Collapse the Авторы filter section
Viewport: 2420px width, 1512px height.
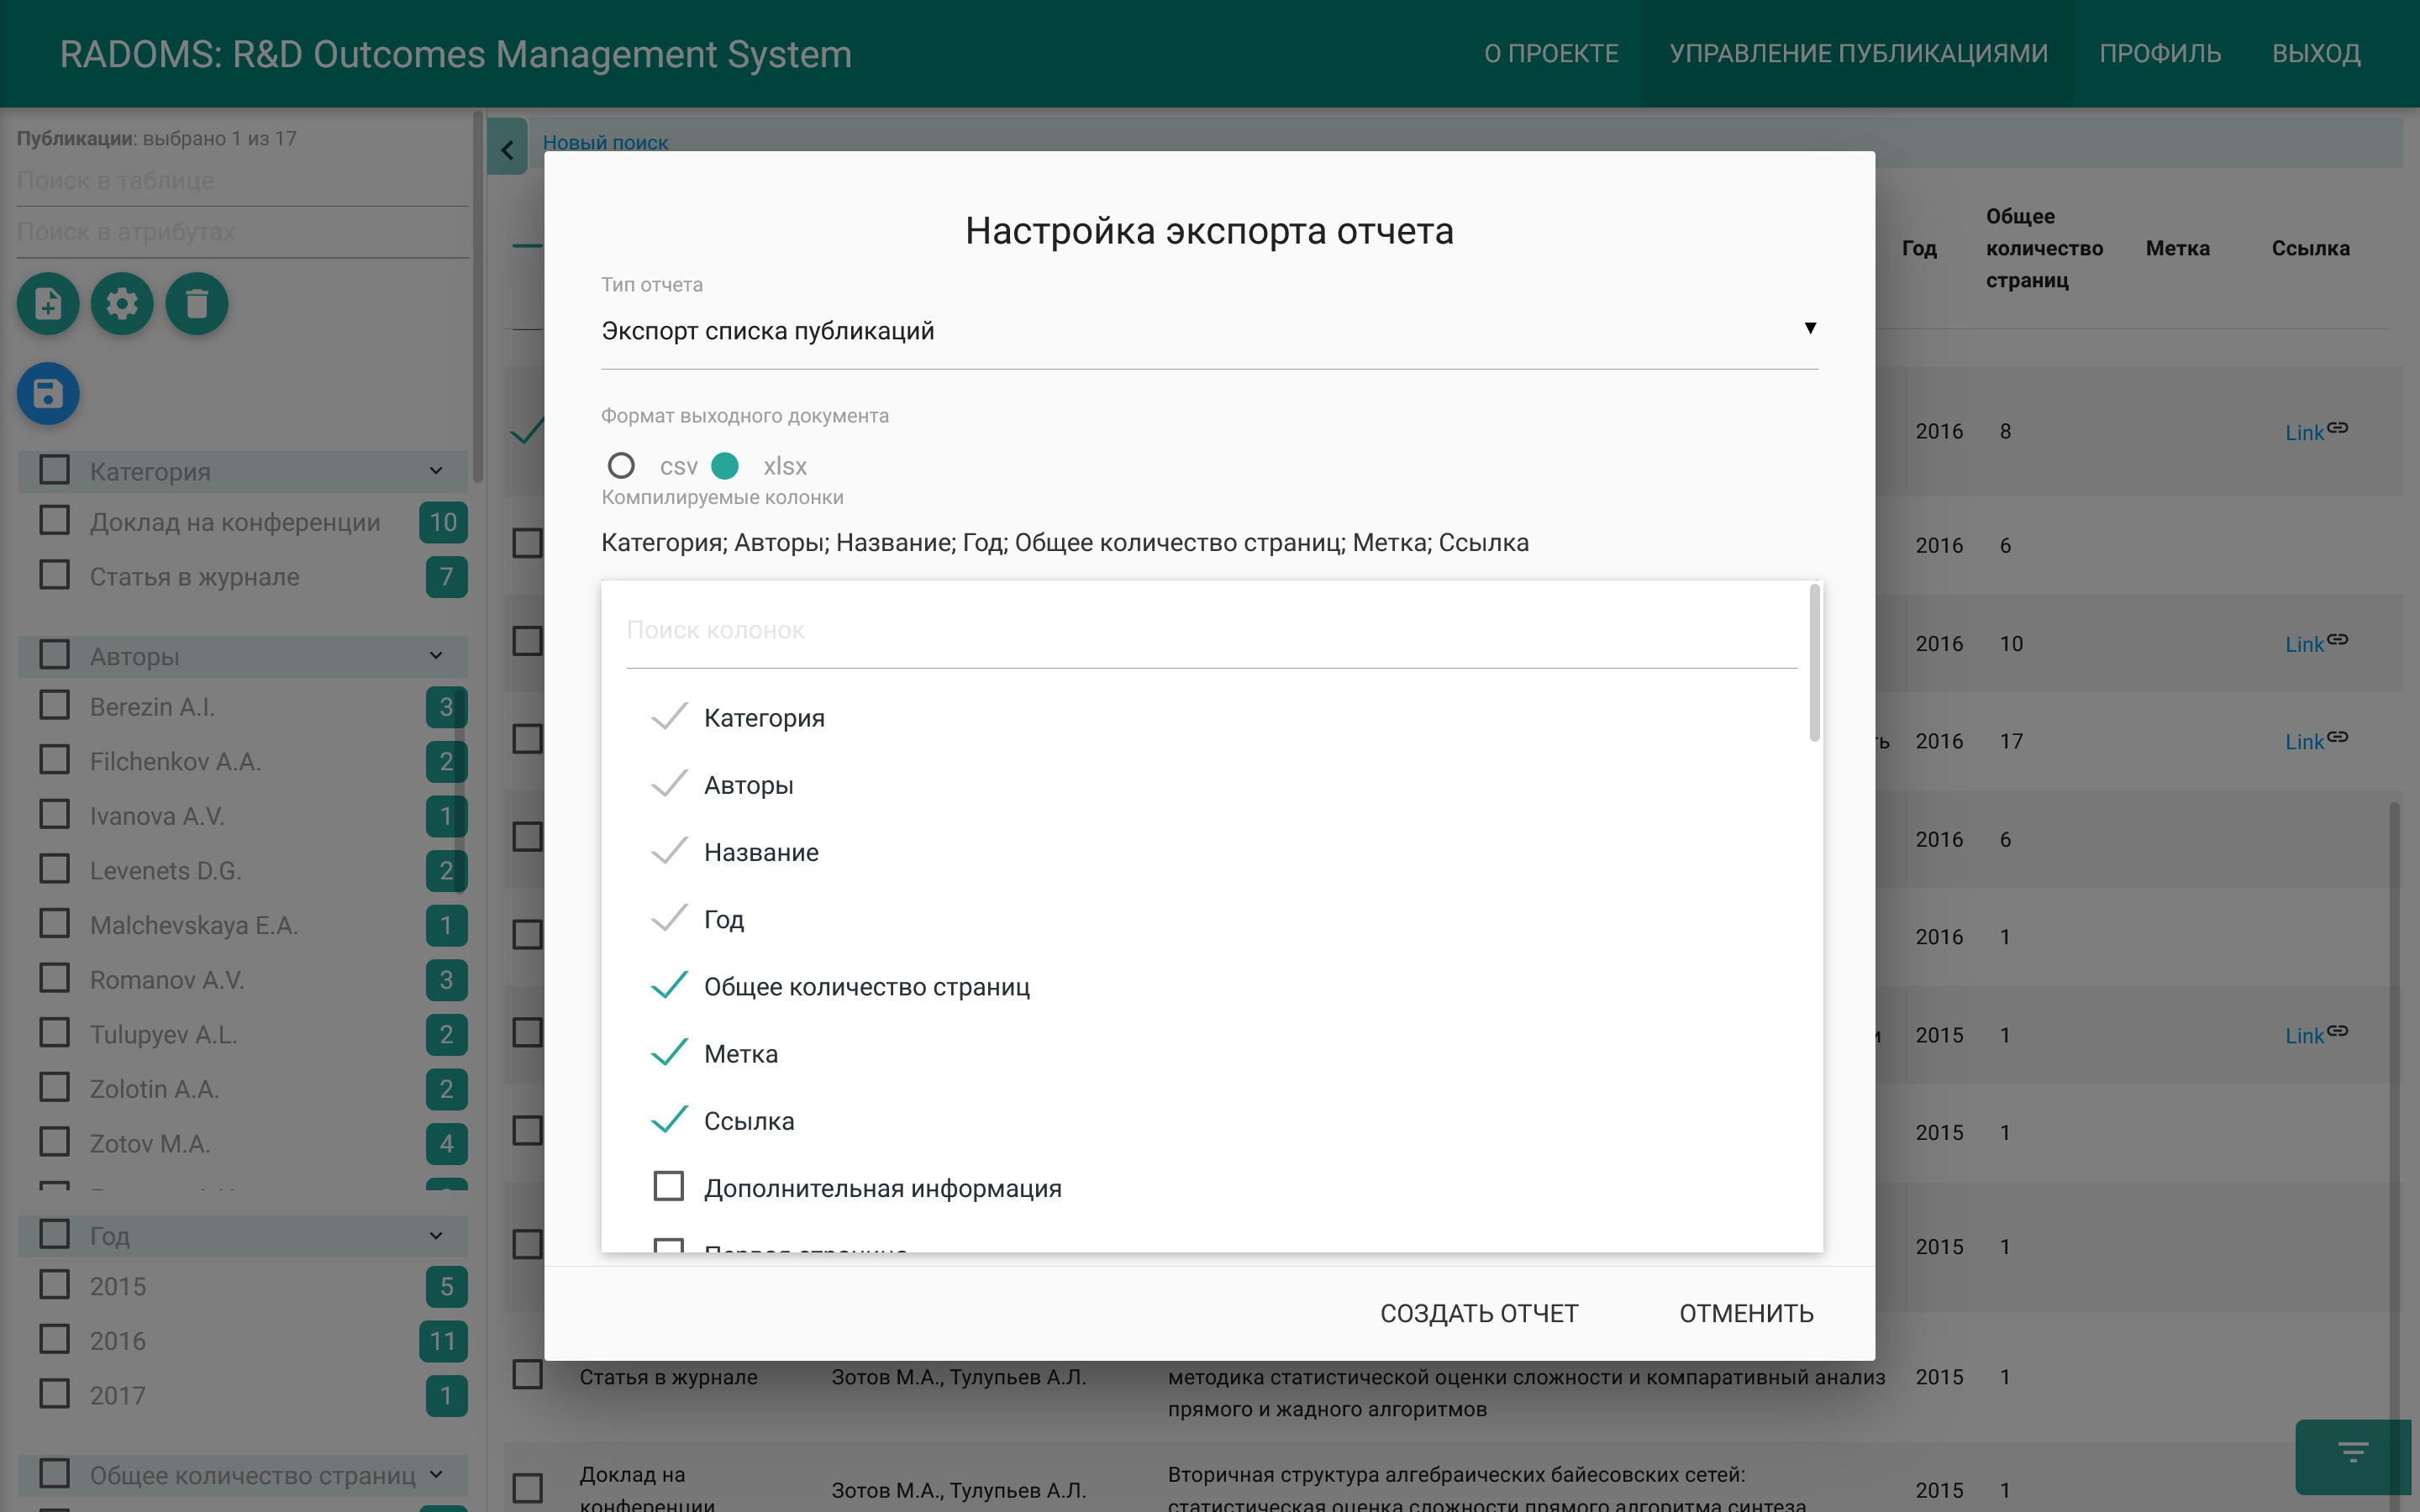(434, 656)
